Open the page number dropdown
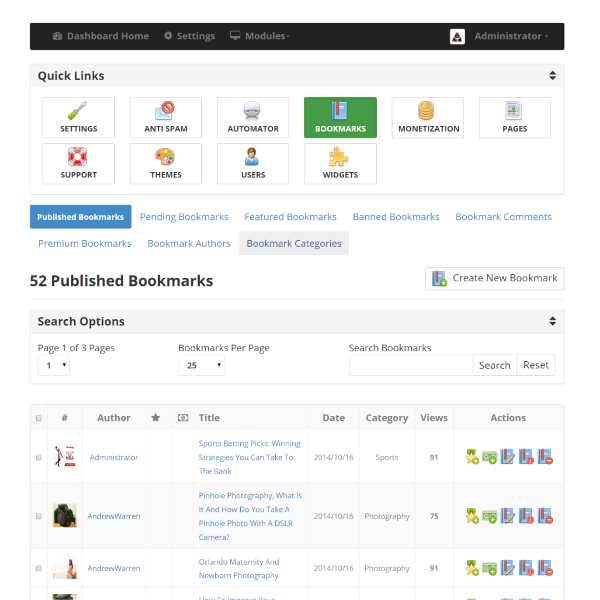600x600 pixels. pos(53,366)
